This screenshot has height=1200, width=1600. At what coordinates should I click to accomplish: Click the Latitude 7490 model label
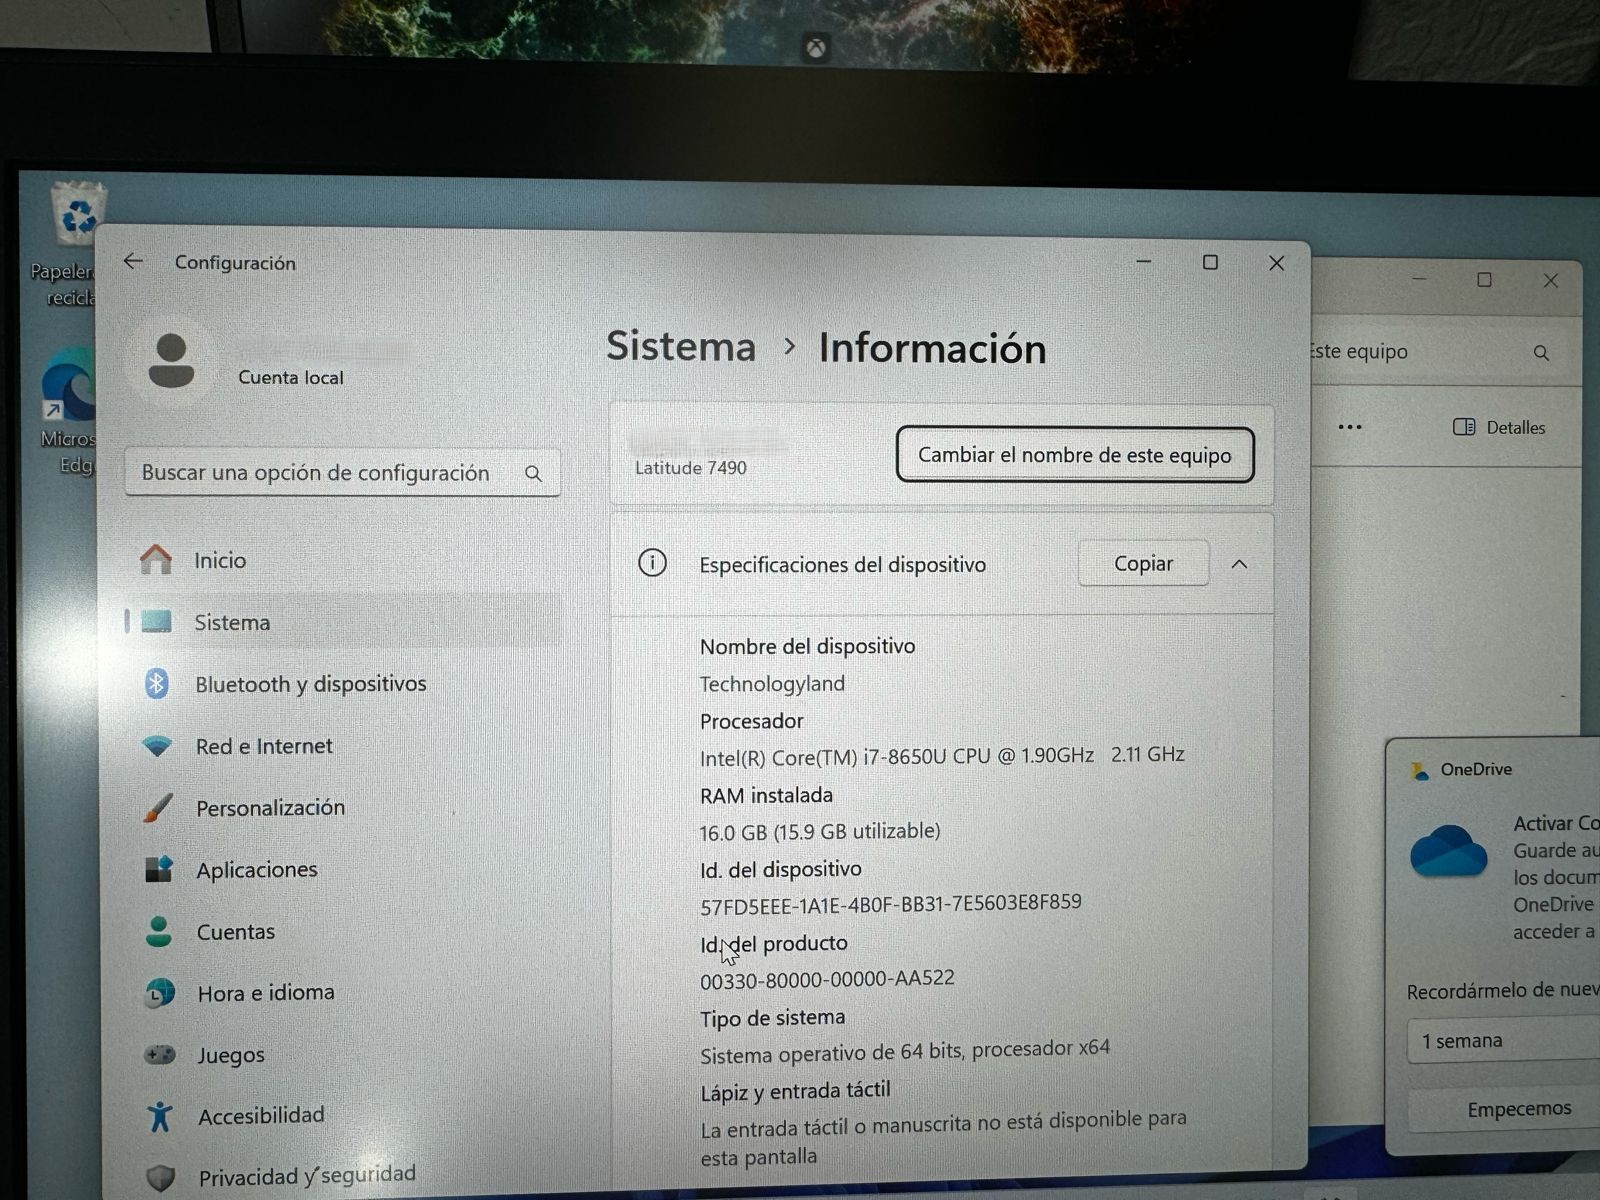coord(690,468)
